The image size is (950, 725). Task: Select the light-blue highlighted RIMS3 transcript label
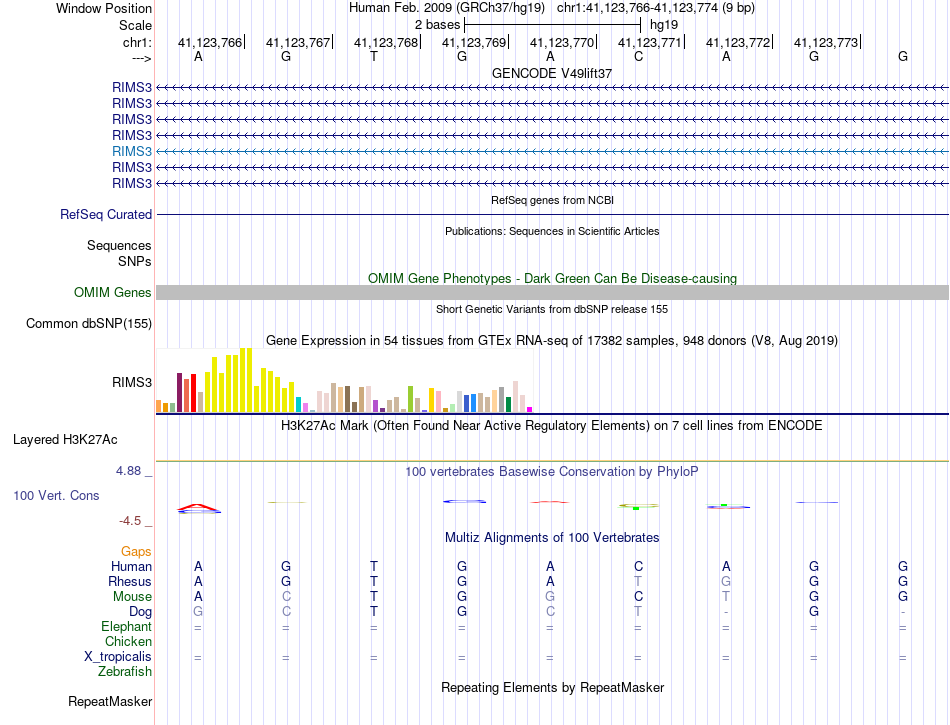[132, 151]
